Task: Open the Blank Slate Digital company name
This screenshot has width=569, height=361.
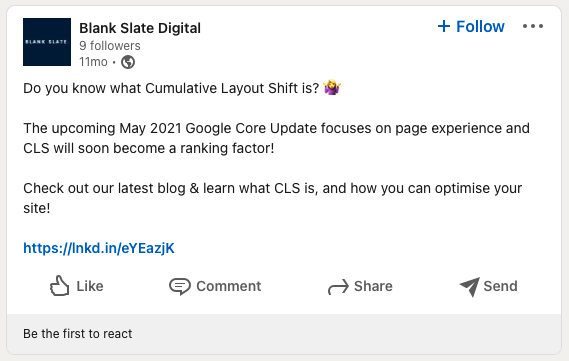Action: (x=140, y=28)
